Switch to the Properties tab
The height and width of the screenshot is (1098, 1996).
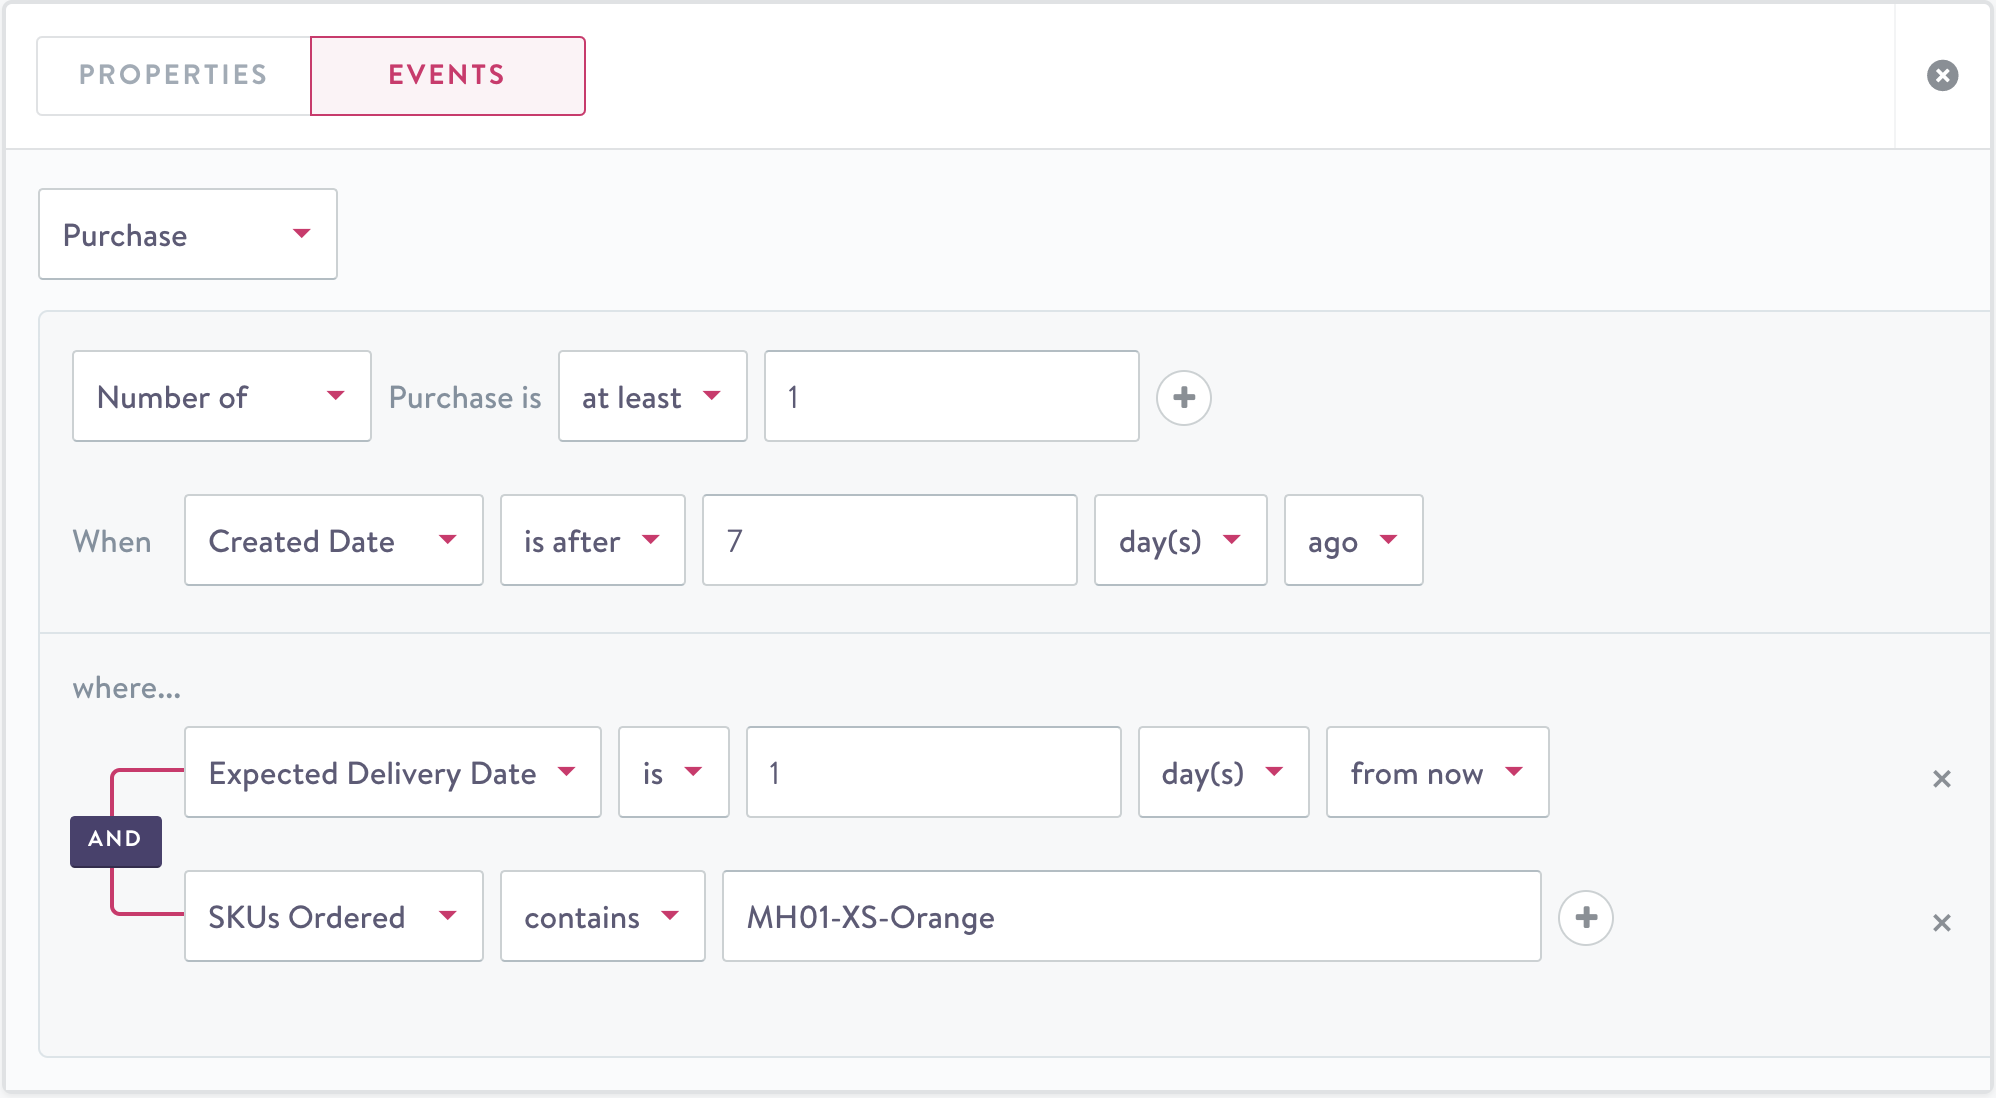pyautogui.click(x=174, y=76)
